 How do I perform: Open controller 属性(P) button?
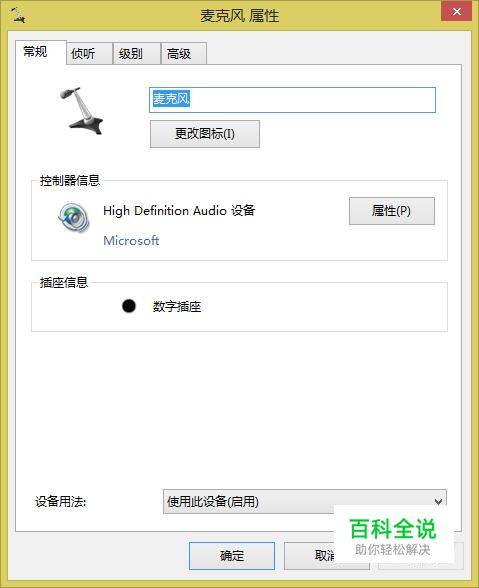[392, 211]
